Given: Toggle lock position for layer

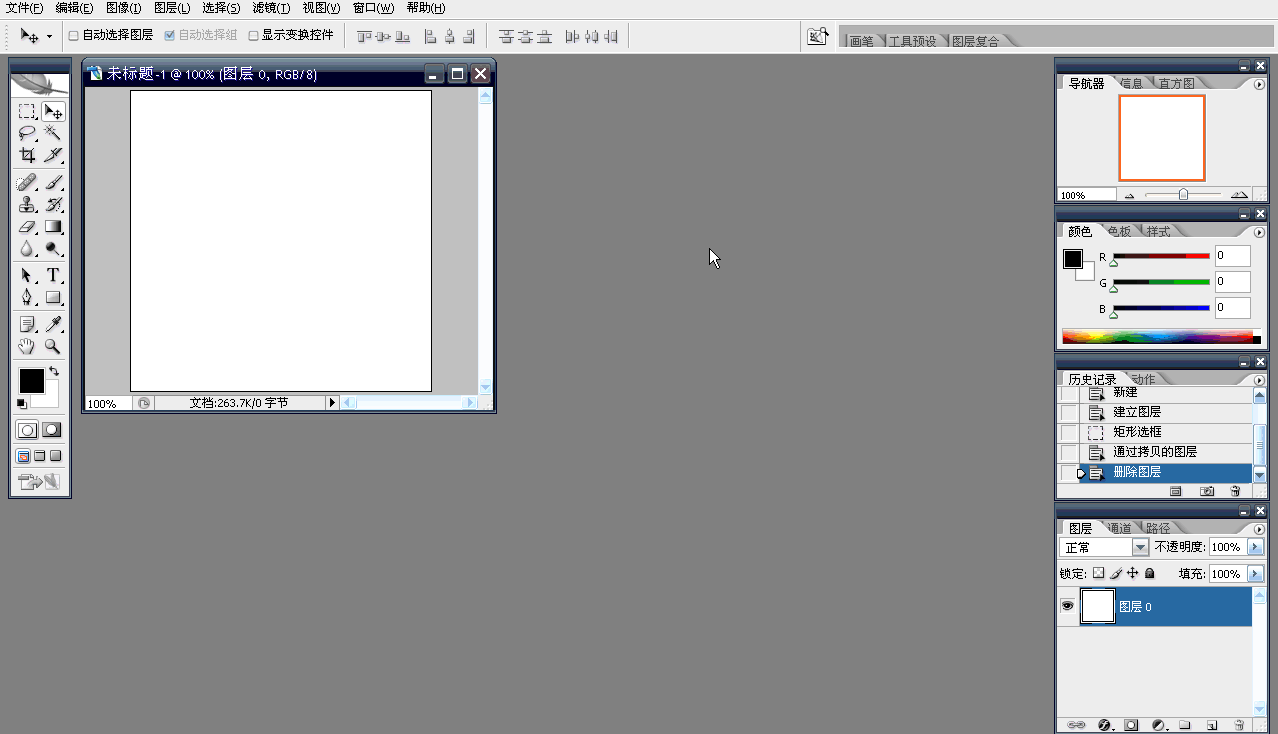Looking at the screenshot, I should click(x=1133, y=574).
